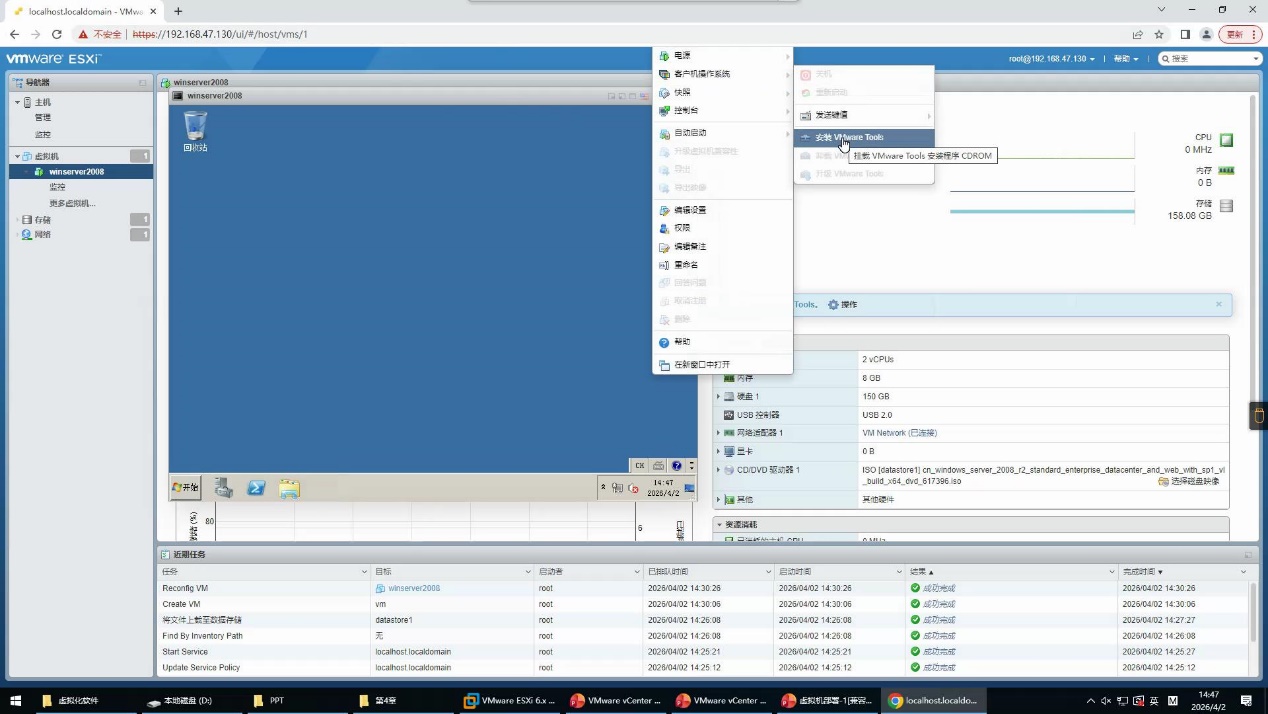Open the 控制台 console submenu
The image size is (1268, 714).
(x=722, y=110)
